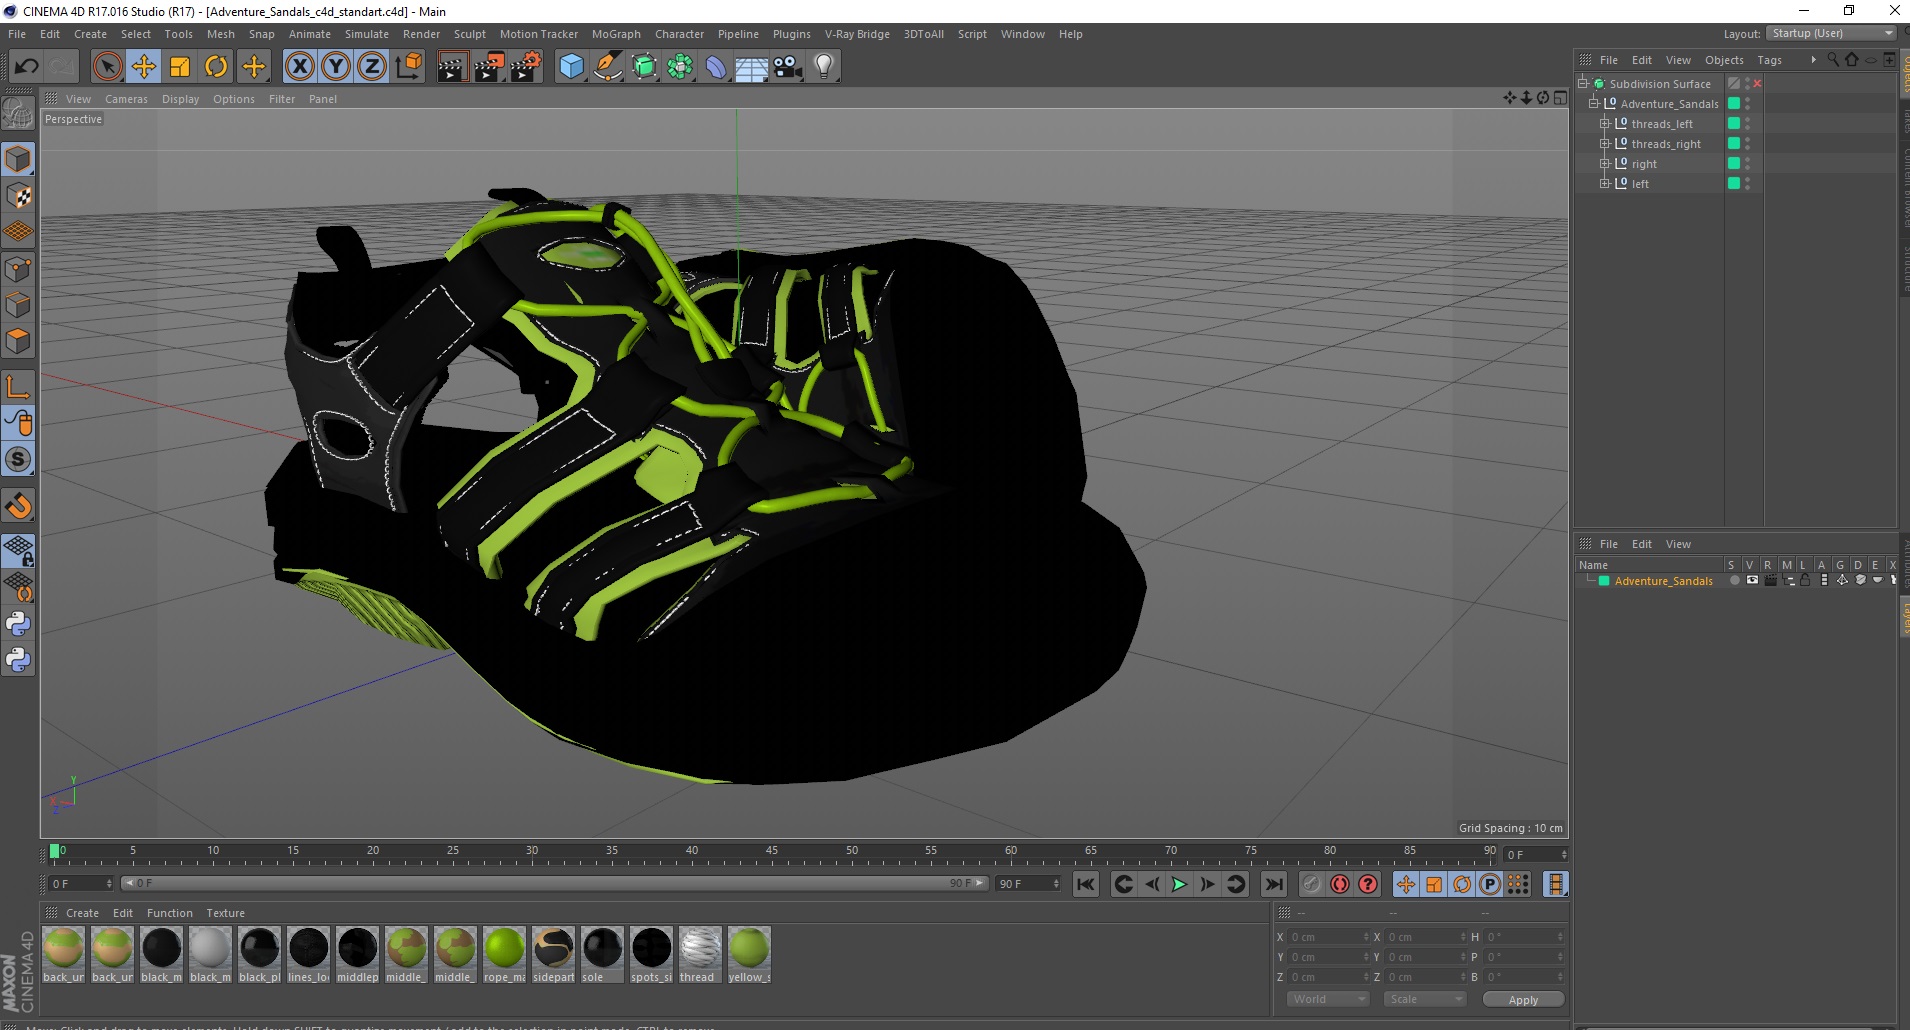Play the animation forward
This screenshot has height=1030, width=1910.
tap(1179, 884)
